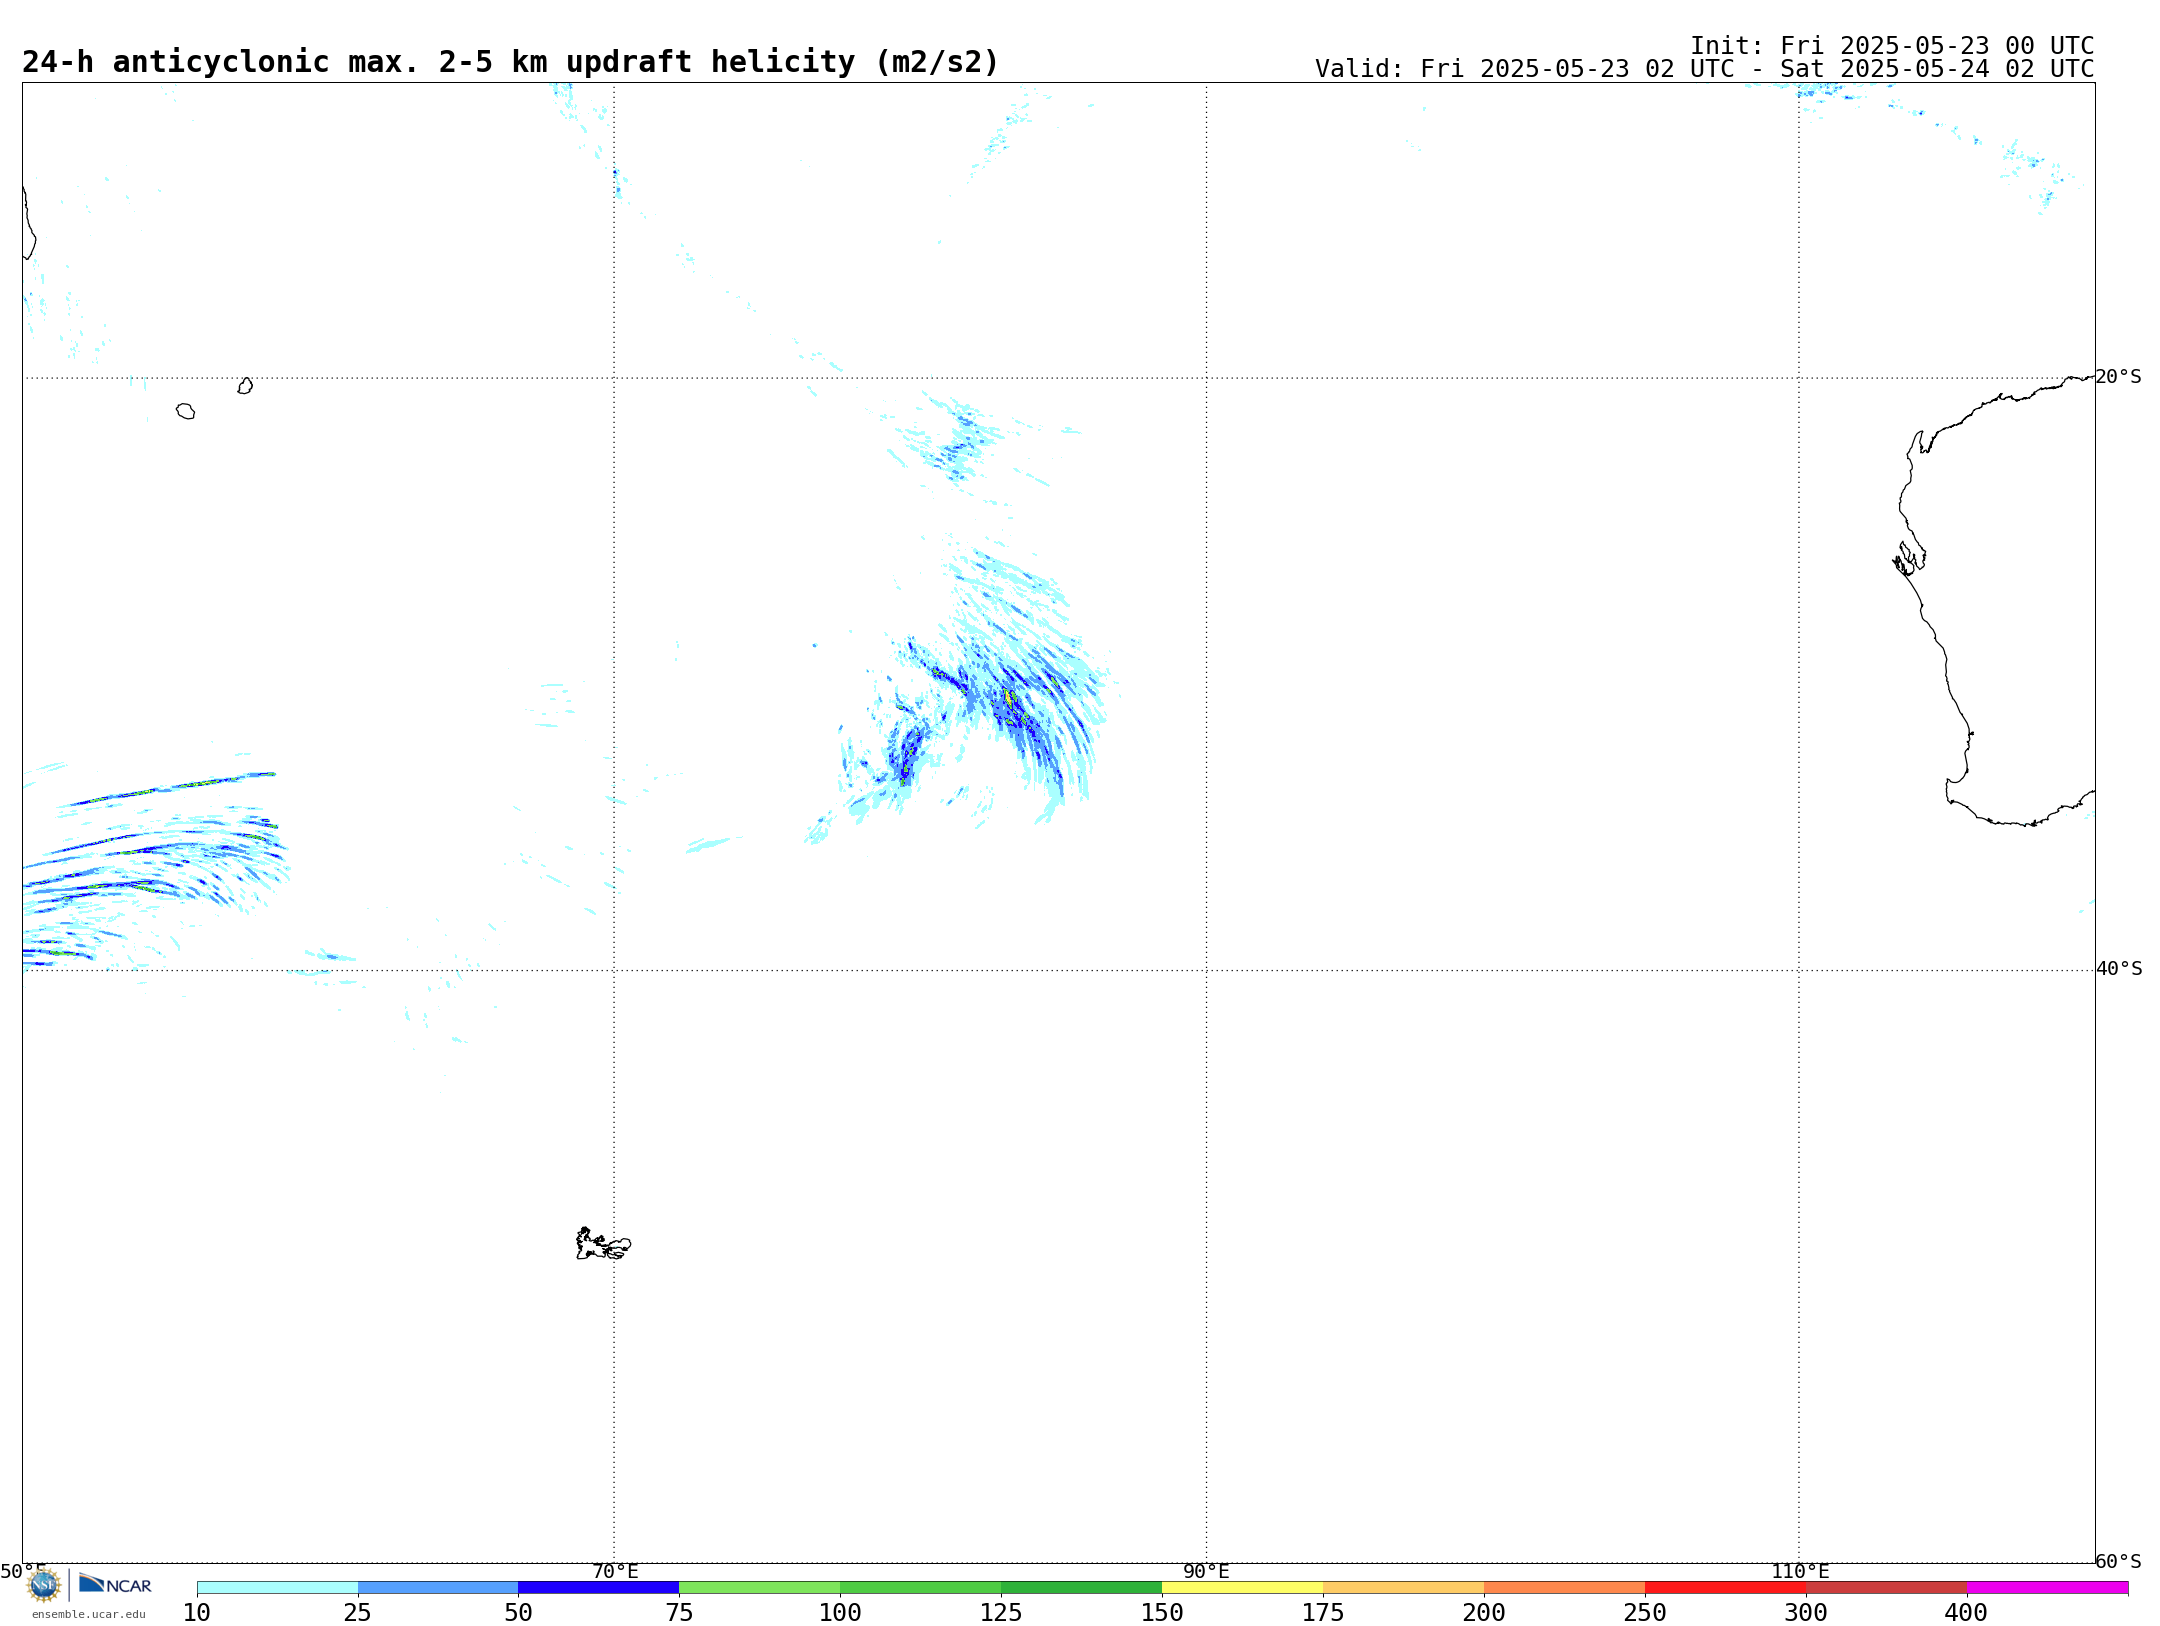
Task: Select the dark green 125-150 color swatch
Action: [x=1082, y=1587]
